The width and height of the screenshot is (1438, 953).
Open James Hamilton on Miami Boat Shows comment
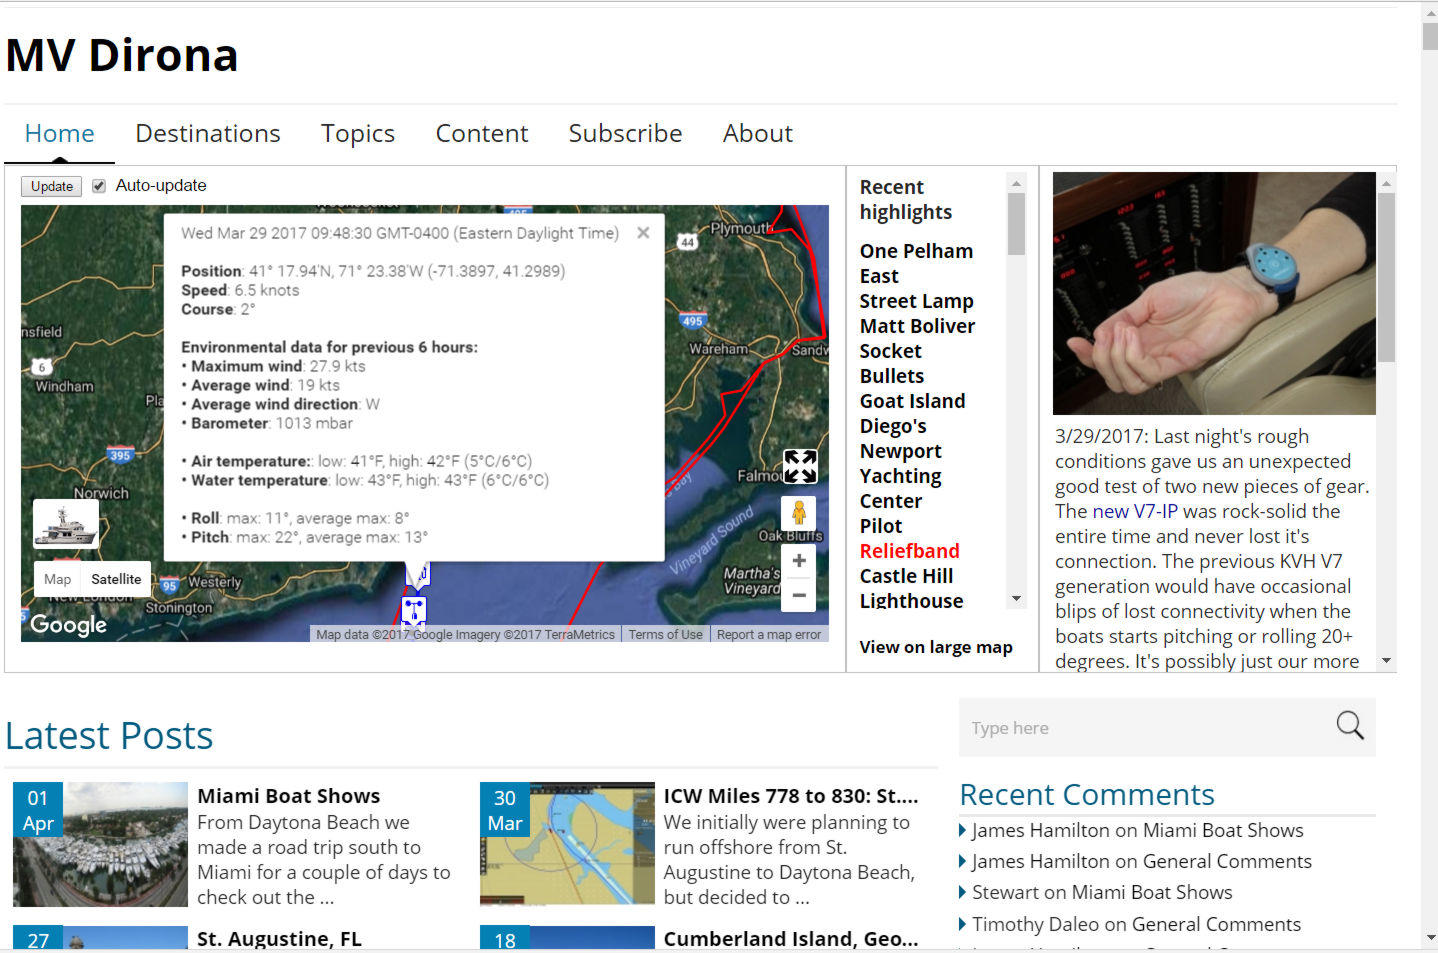[1137, 830]
